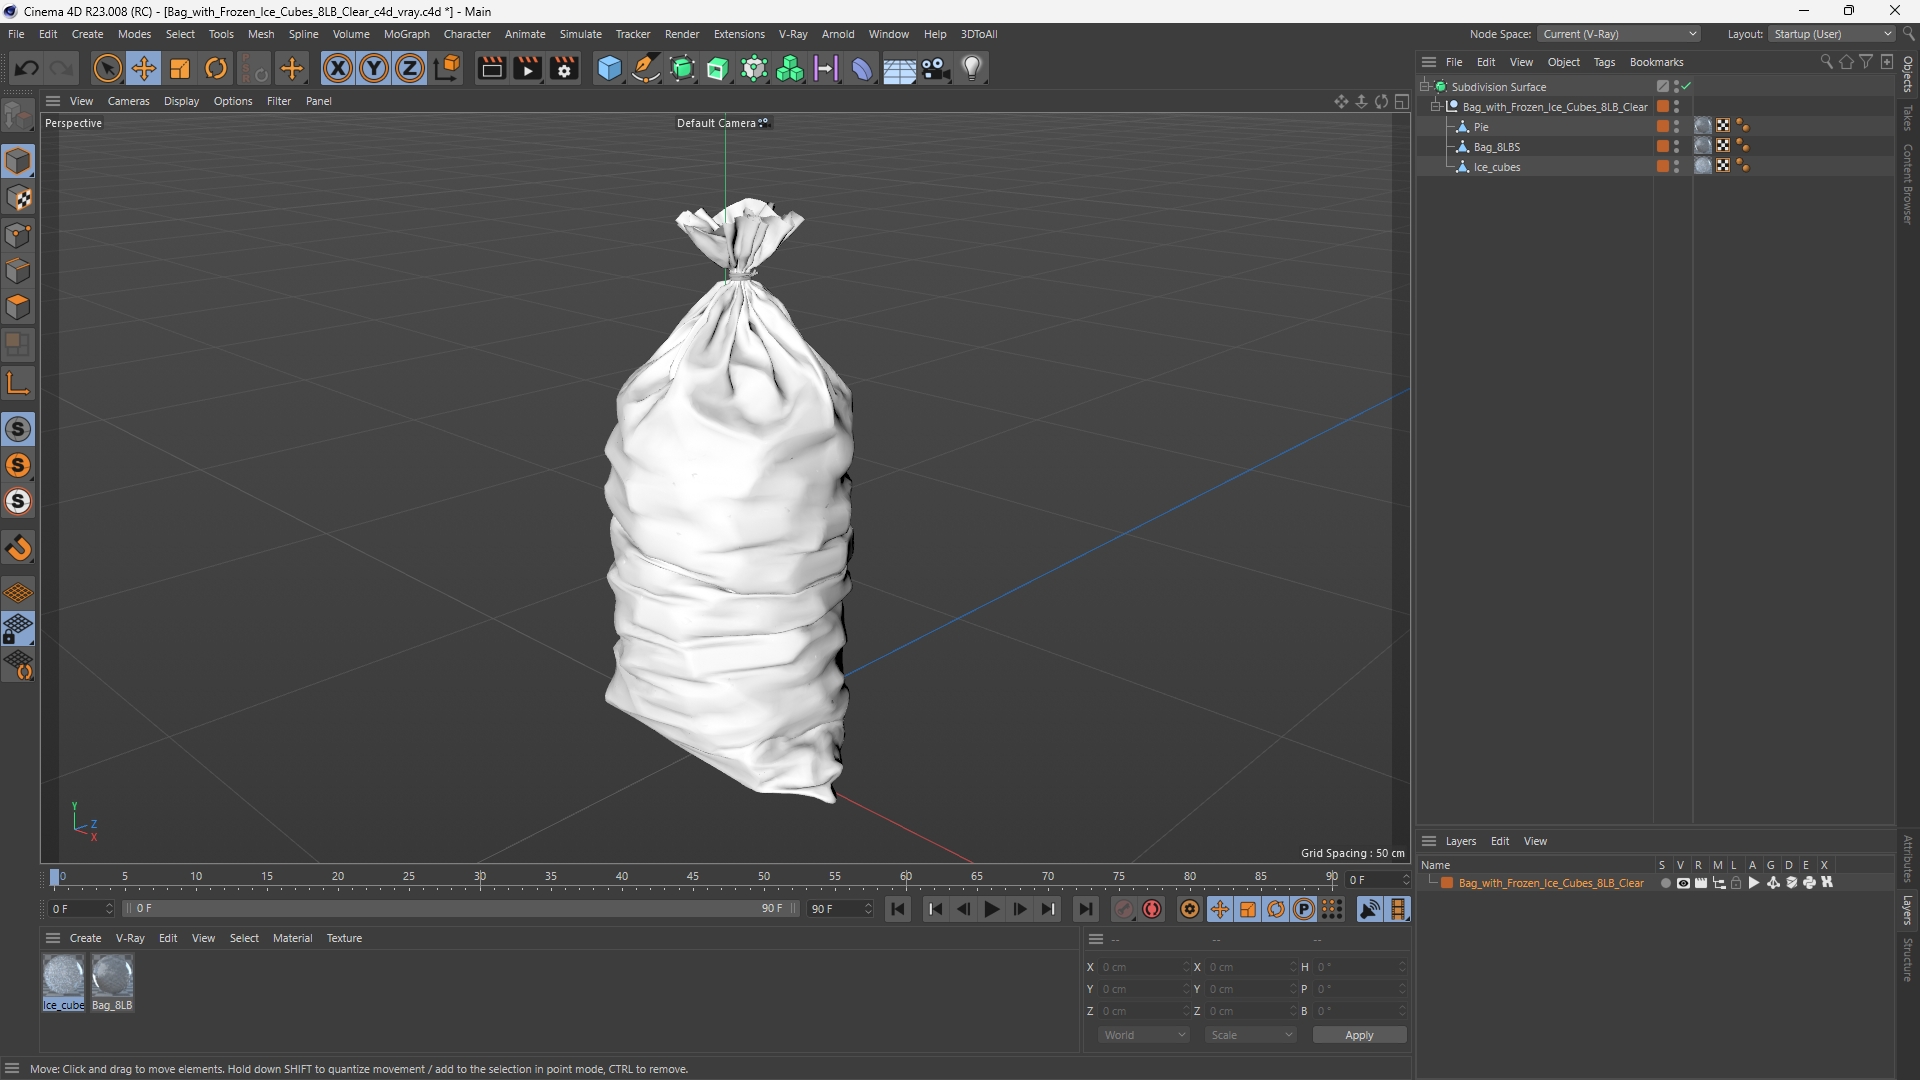Screen dimensions: 1920x1080
Task: Open the Node Space dropdown
Action: pos(1618,34)
